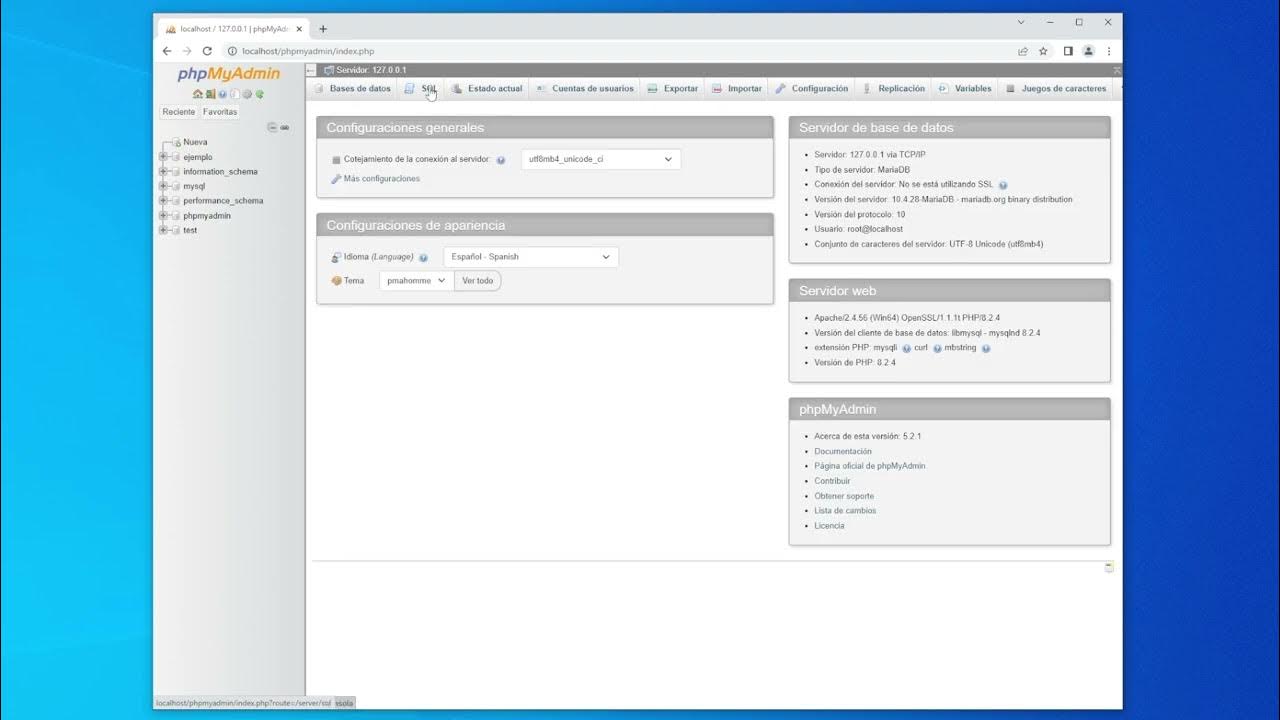Open Idioma language dropdown
Viewport: 1280px width, 720px height.
point(531,257)
